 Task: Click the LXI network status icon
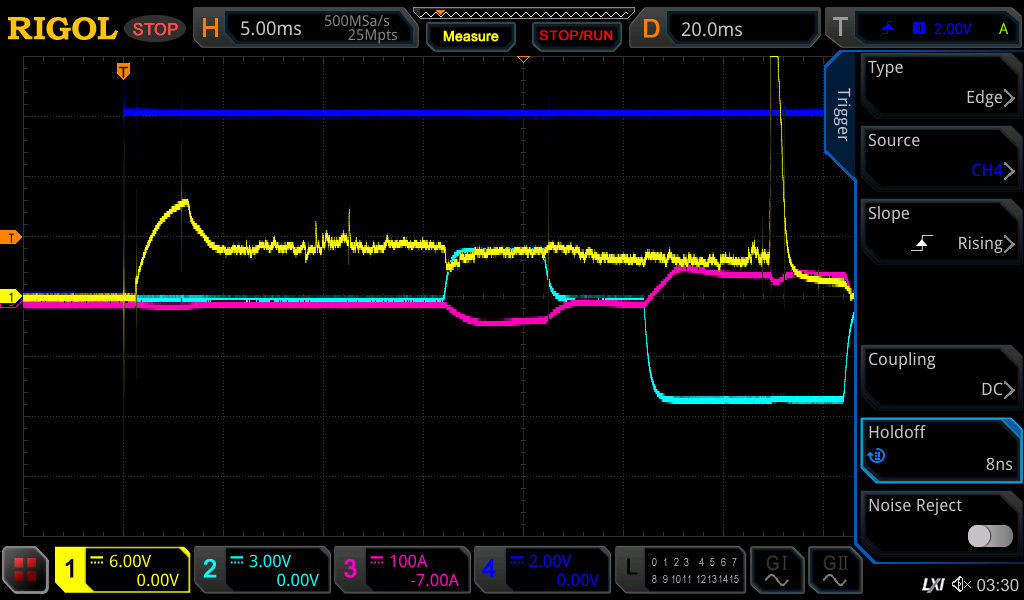pos(931,584)
